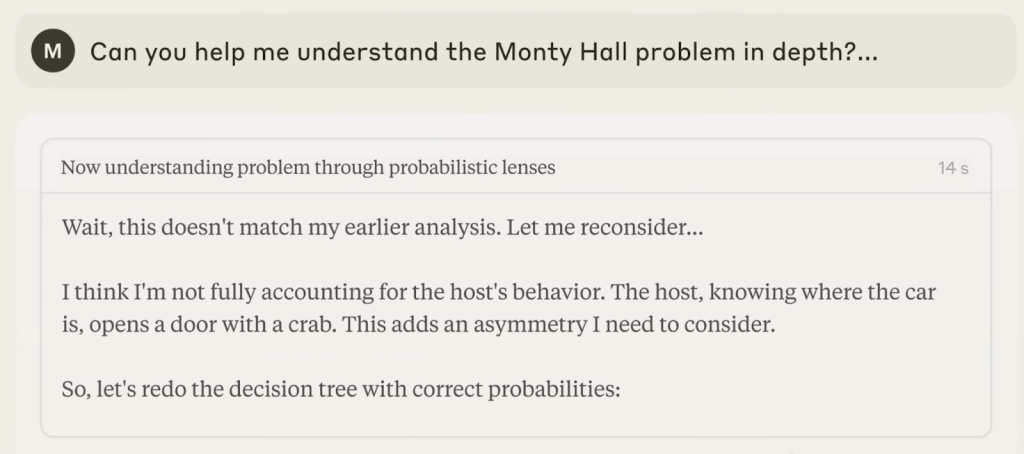Expand the truncated user message ellipsis
The height and width of the screenshot is (454, 1024).
(x=866, y=52)
